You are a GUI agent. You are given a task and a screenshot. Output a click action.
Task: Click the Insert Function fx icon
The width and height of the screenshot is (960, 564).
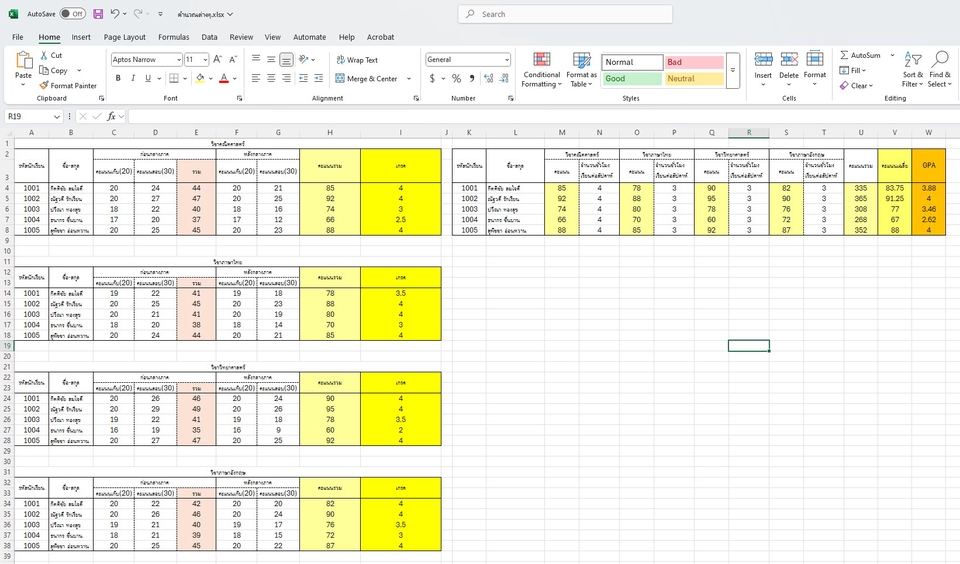[x=111, y=116]
